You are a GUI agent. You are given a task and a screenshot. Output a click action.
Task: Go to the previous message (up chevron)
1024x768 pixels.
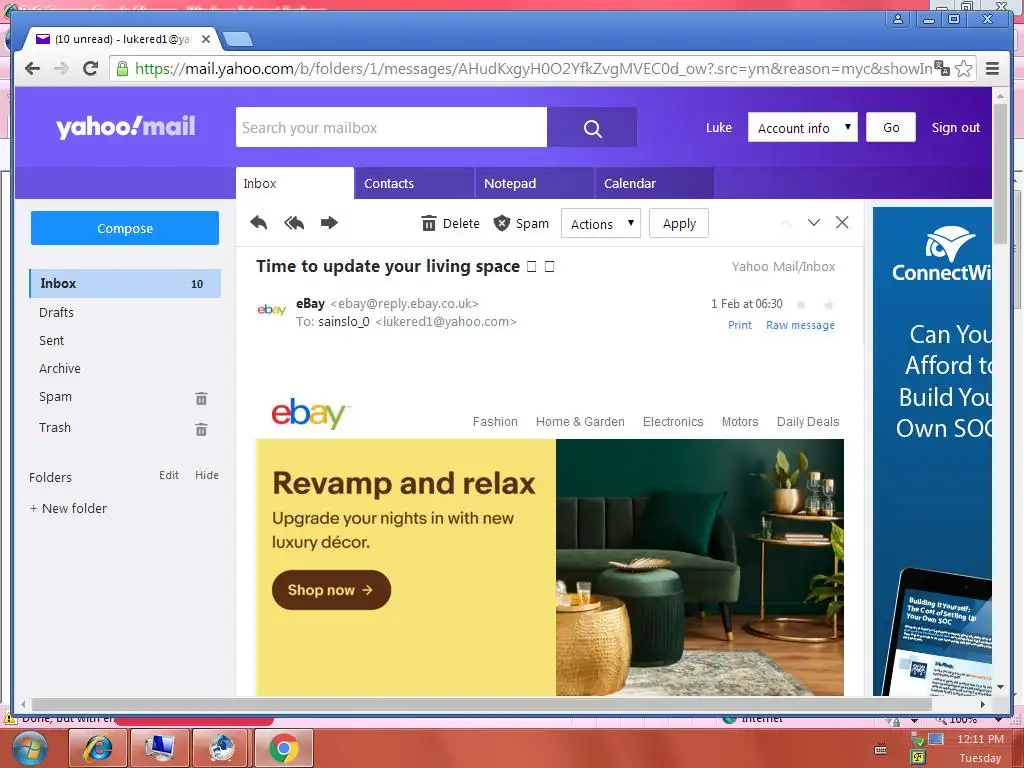tap(786, 223)
